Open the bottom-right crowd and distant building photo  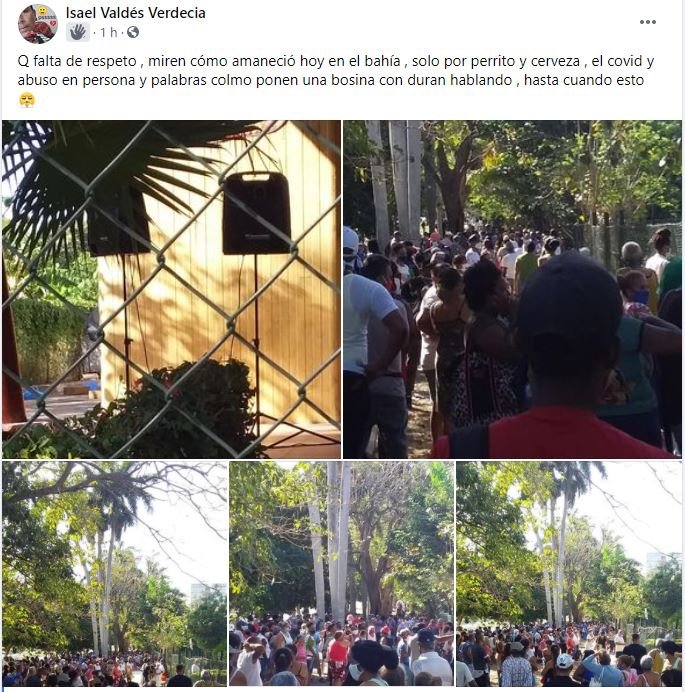tap(569, 574)
